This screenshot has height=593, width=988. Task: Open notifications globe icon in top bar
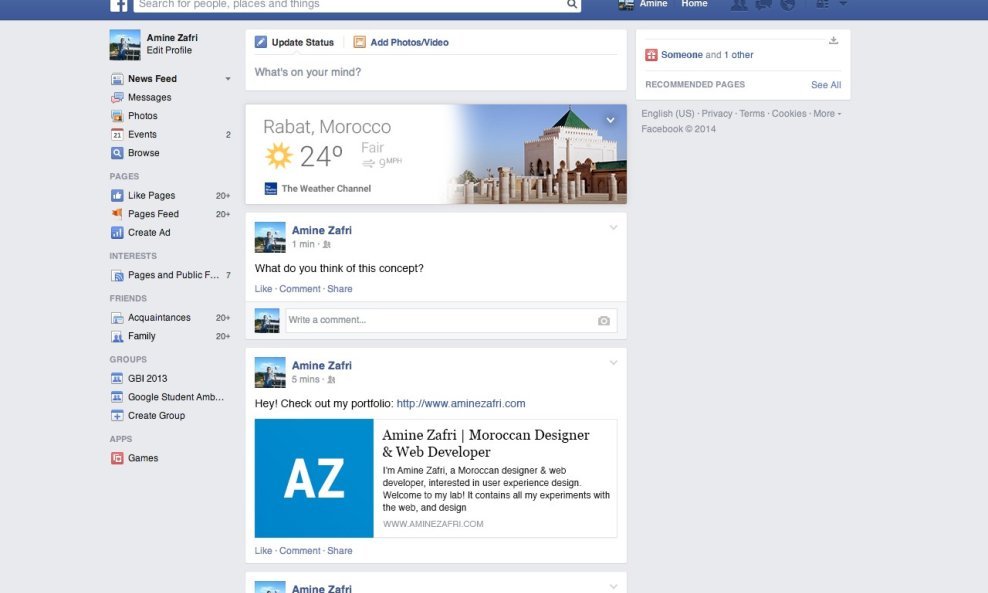(788, 4)
